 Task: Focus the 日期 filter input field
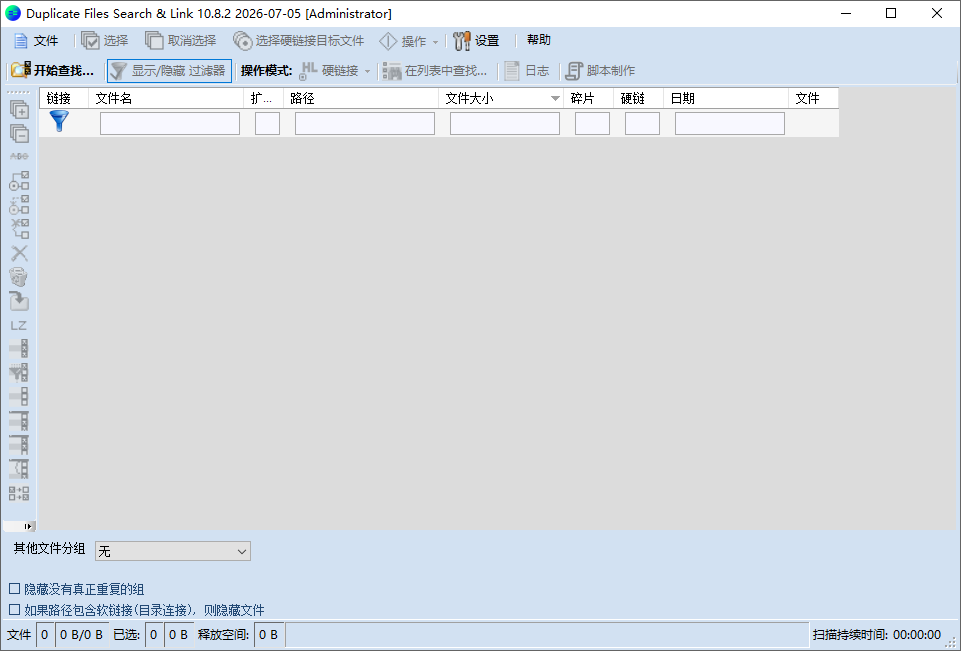[730, 123]
